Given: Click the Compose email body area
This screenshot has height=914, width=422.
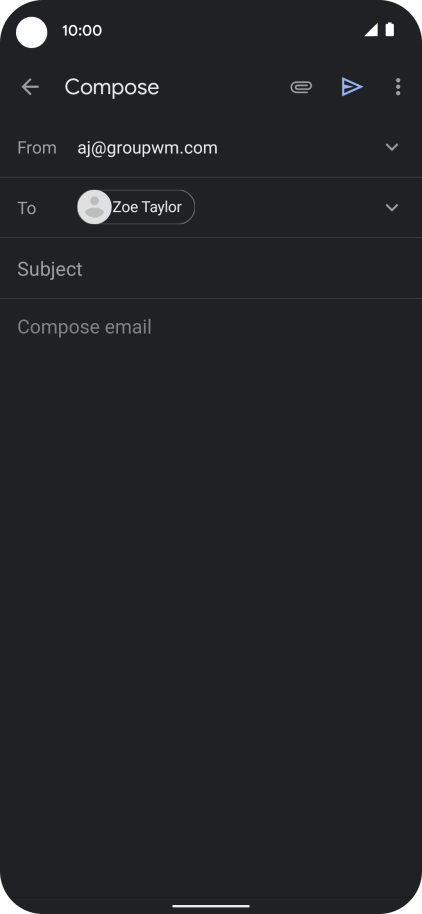Looking at the screenshot, I should pos(211,525).
